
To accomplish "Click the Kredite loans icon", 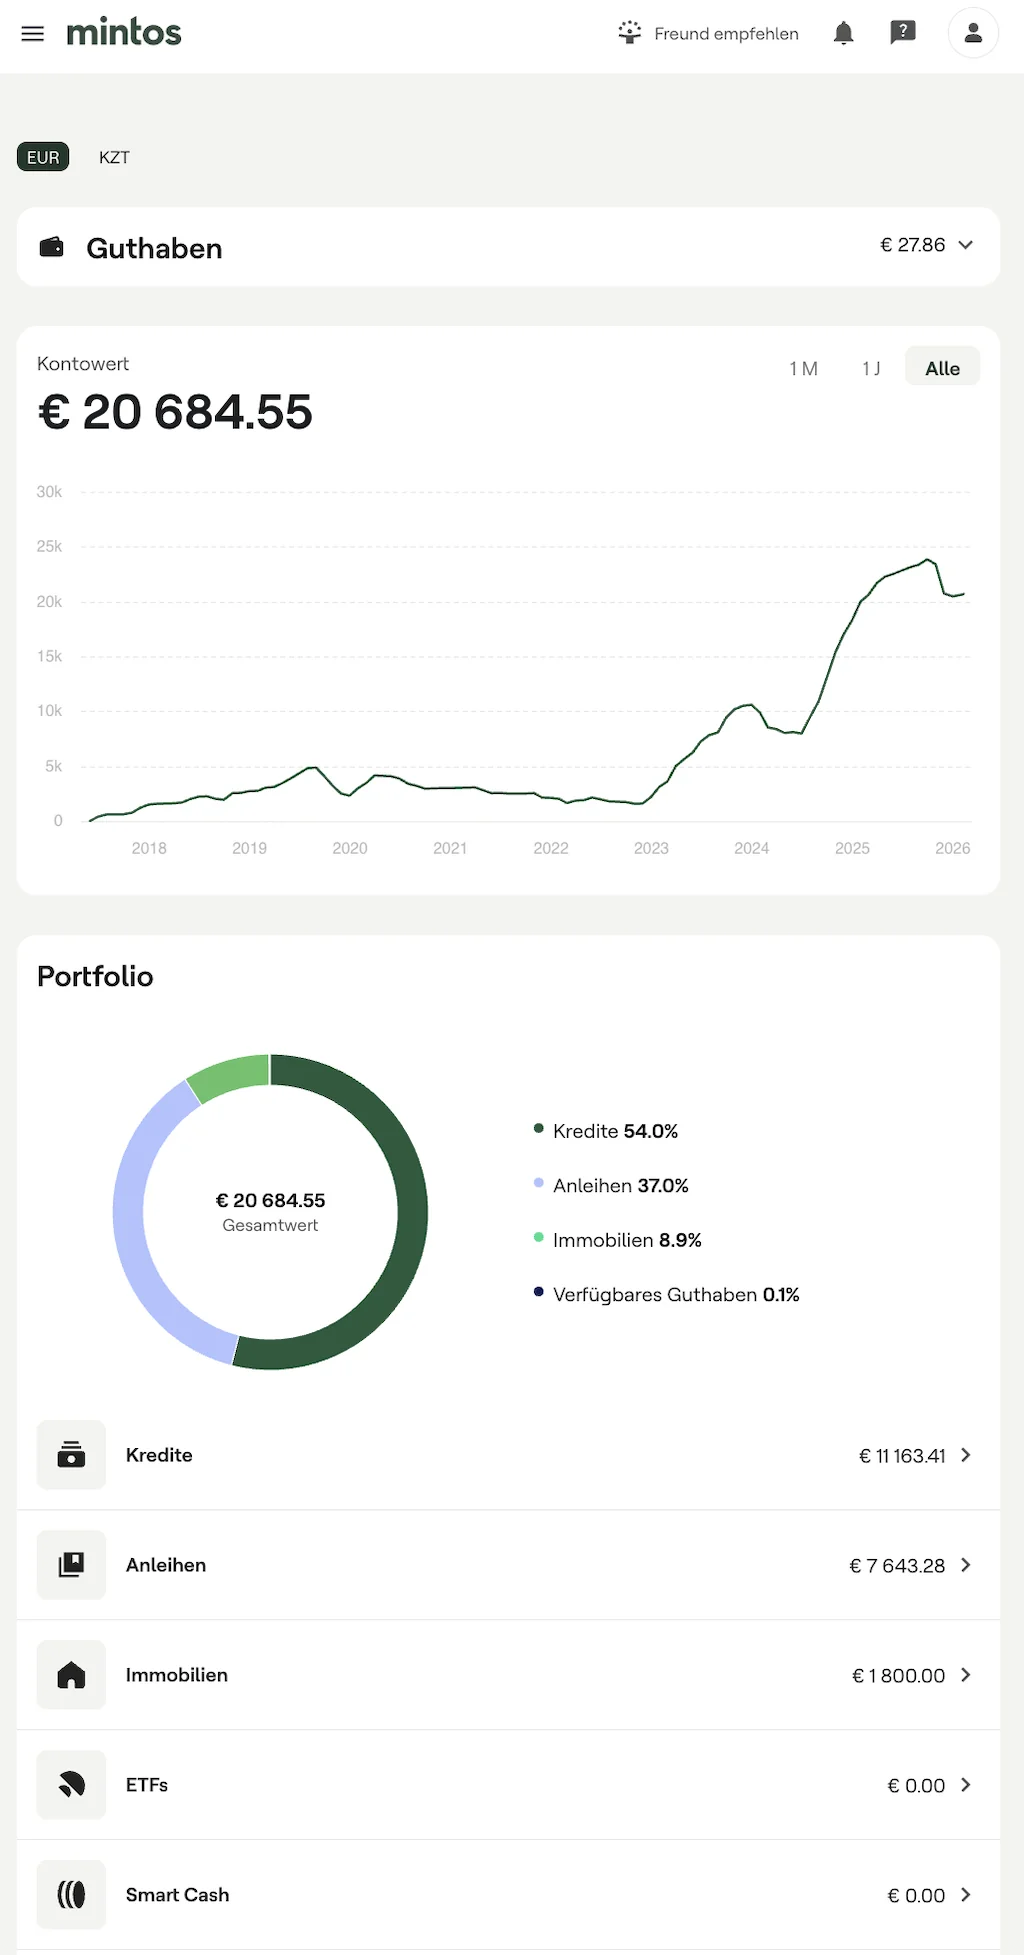I will (71, 1455).
